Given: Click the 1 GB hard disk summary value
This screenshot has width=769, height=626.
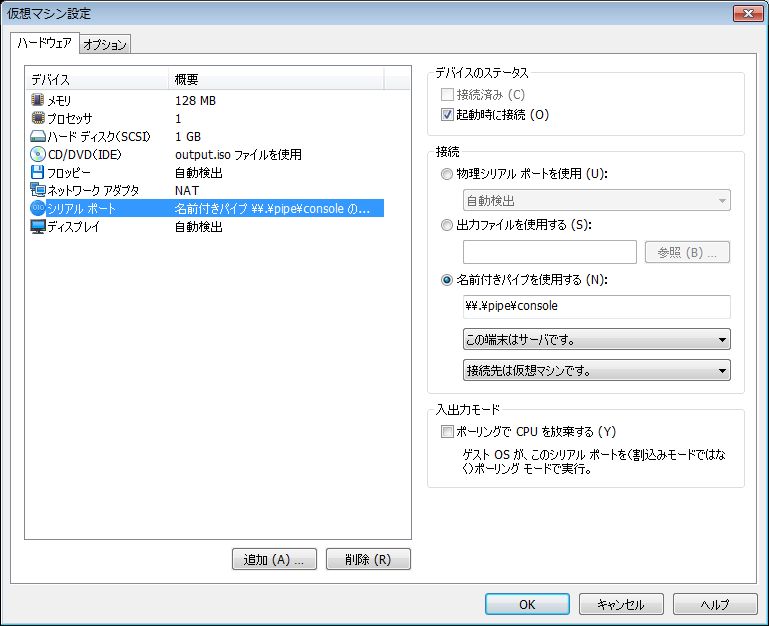Looking at the screenshot, I should point(188,136).
